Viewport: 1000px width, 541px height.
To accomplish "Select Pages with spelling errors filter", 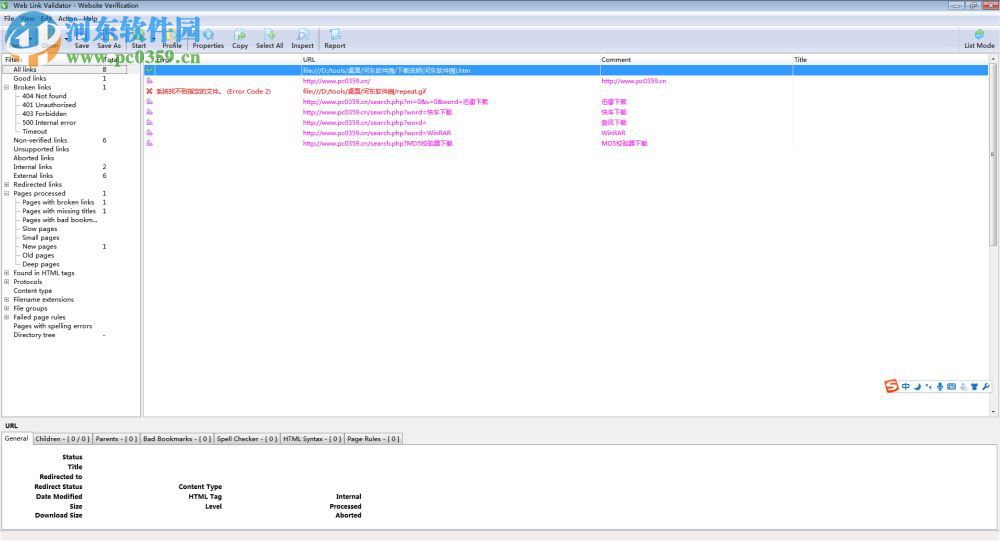I will (53, 326).
